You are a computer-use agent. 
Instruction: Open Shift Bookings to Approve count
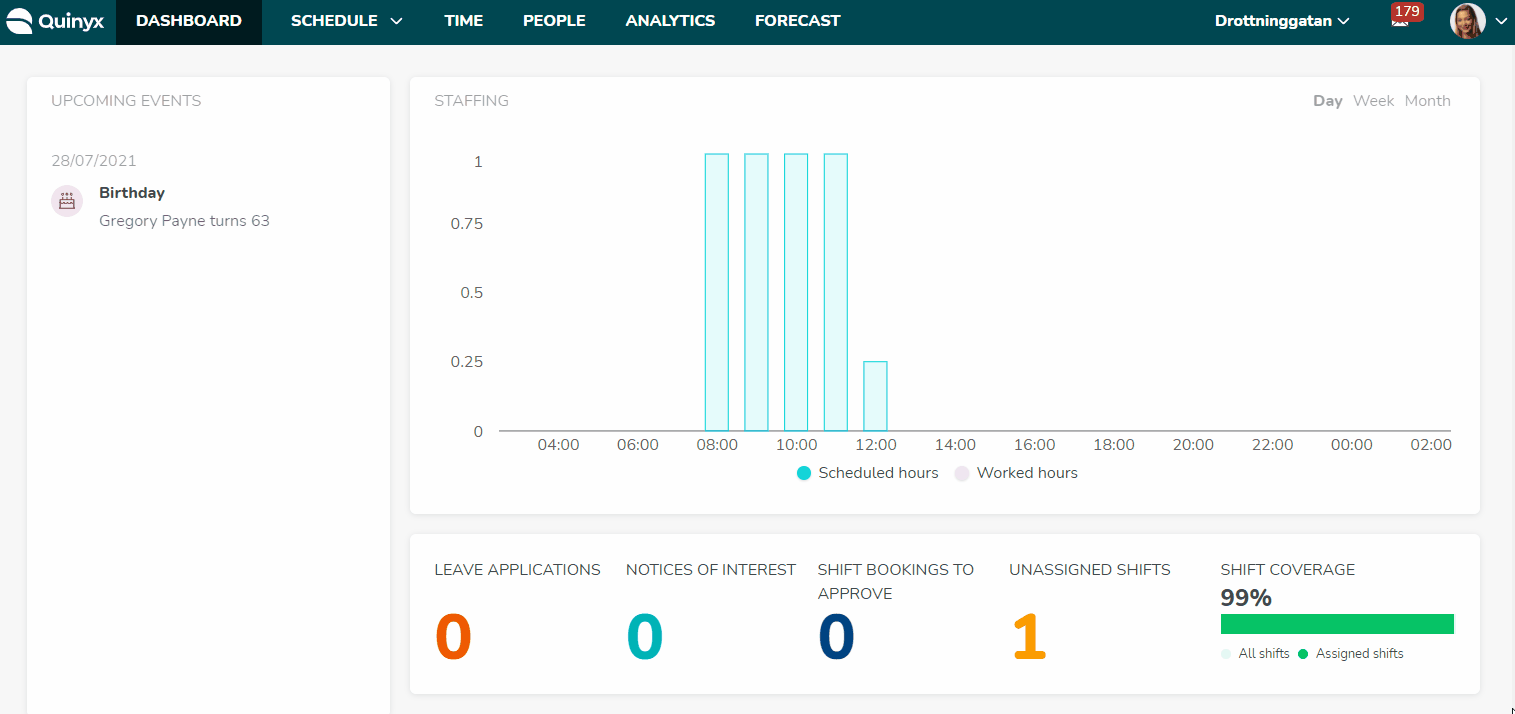pos(837,638)
